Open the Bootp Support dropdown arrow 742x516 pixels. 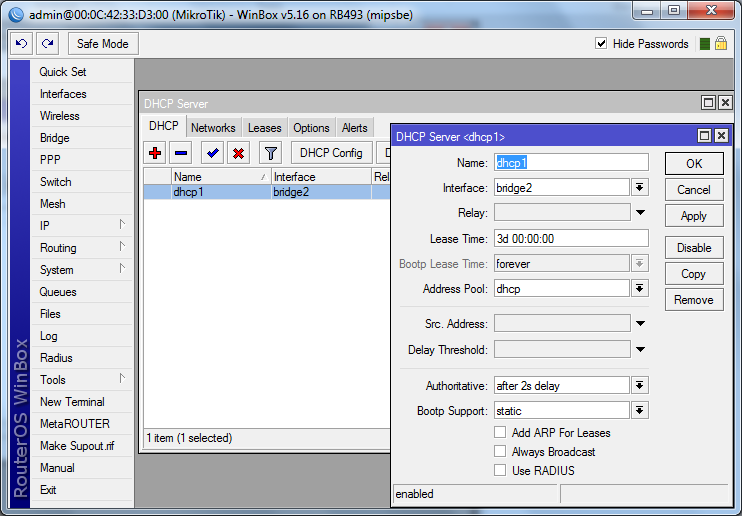(x=639, y=410)
